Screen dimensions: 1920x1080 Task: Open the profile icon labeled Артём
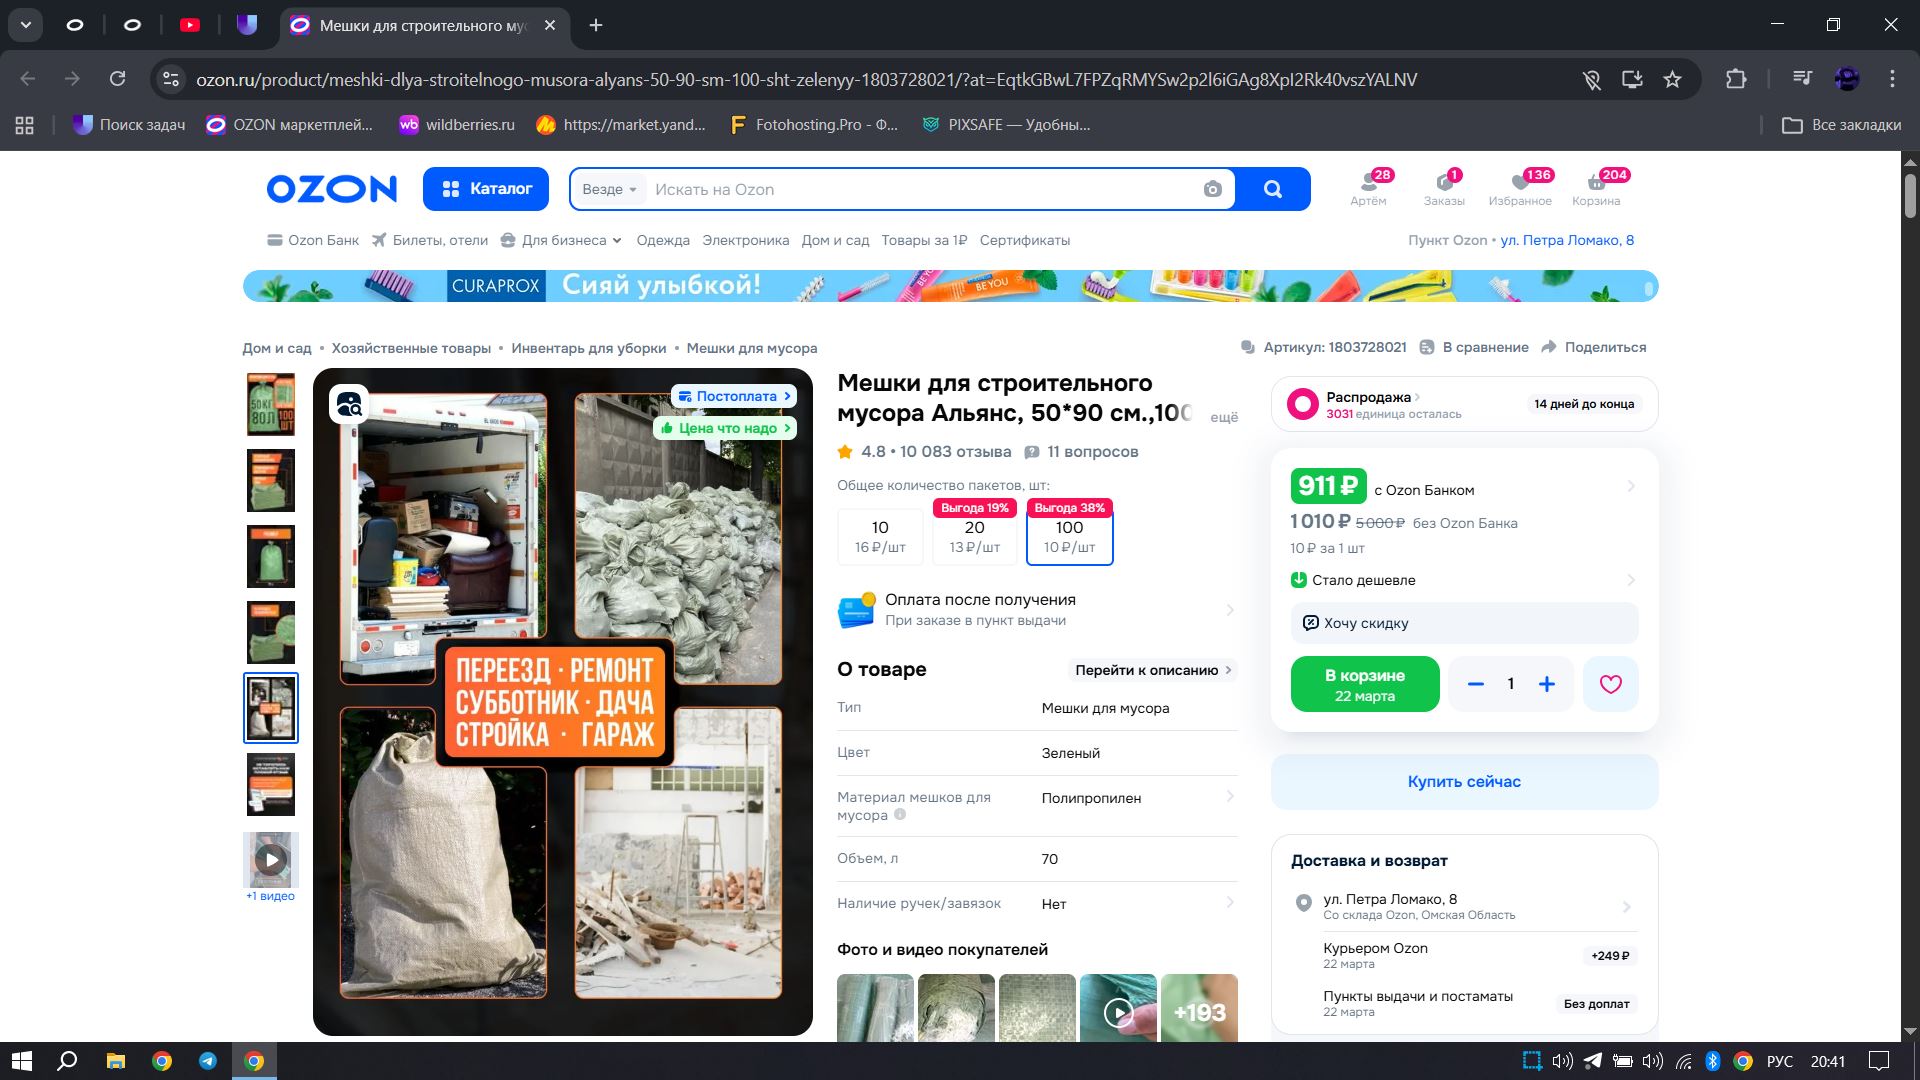pos(1368,187)
